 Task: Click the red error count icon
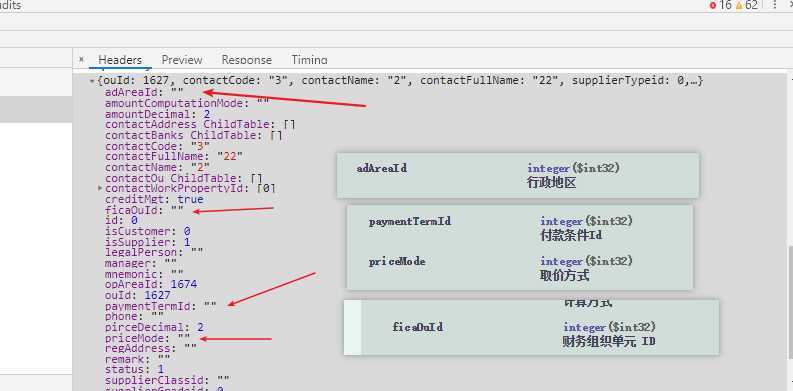(713, 6)
